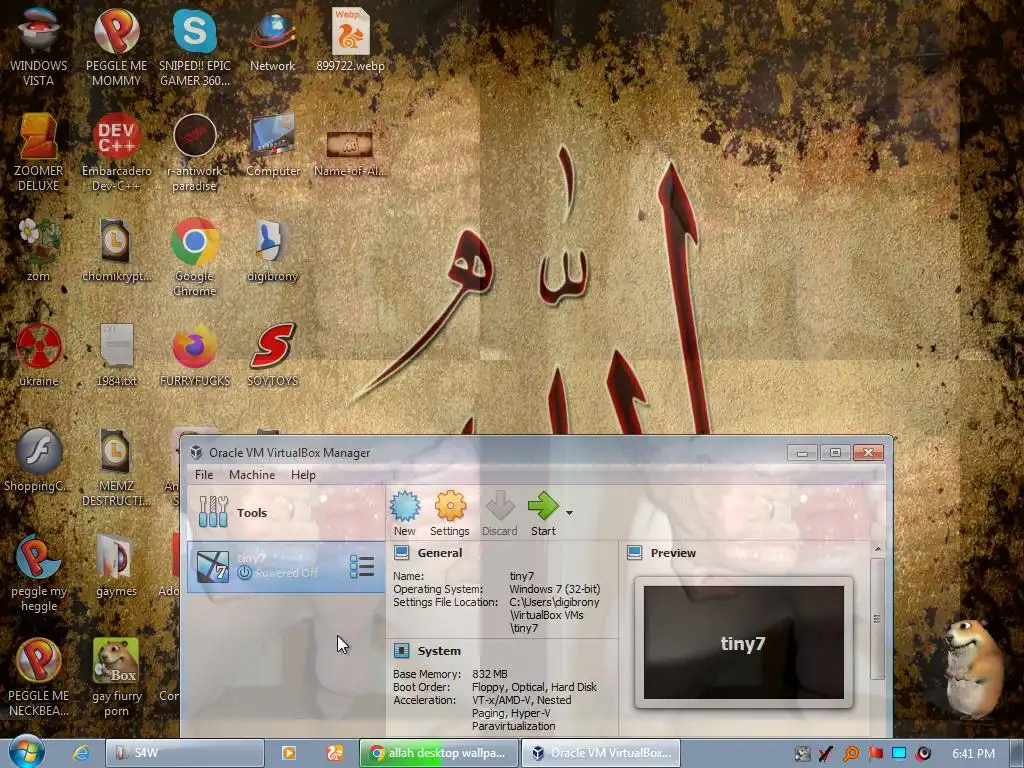Click VirtualBox details pane scrollbar

tap(878, 618)
